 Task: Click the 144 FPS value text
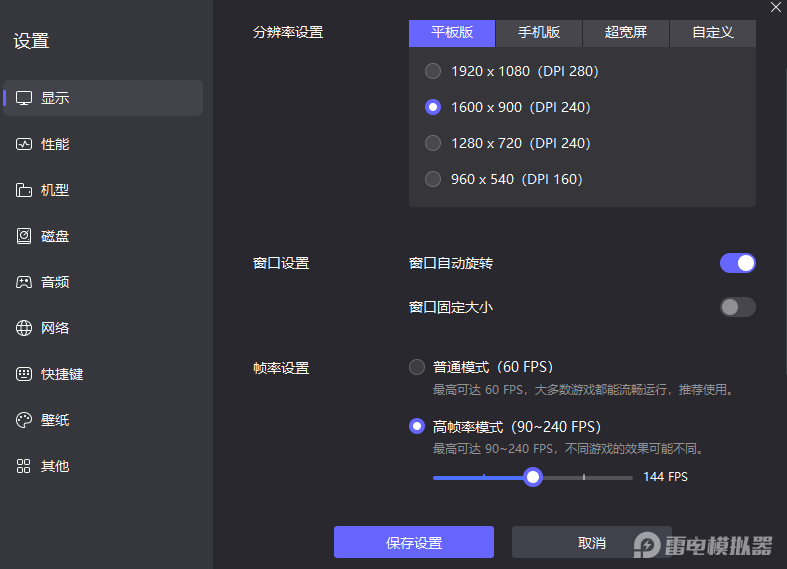[665, 477]
